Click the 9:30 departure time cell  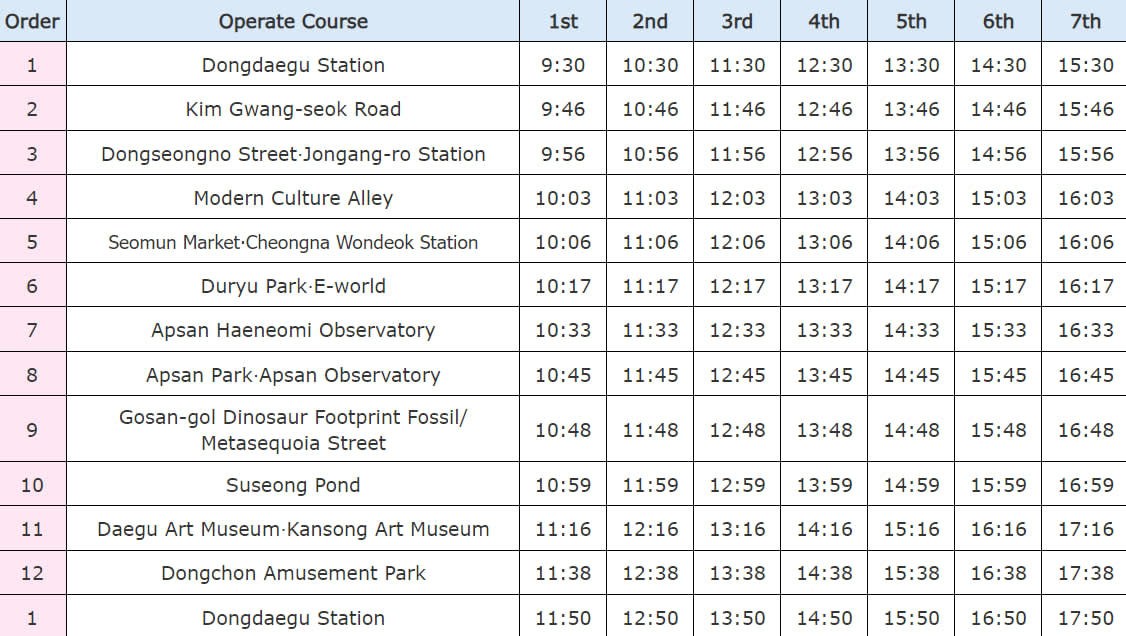point(563,65)
